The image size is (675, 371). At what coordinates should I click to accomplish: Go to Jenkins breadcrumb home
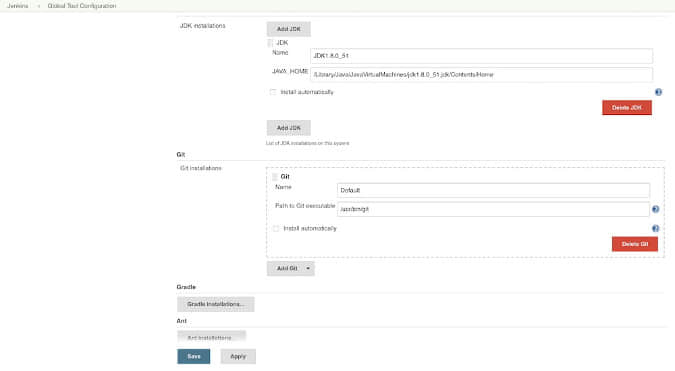[x=17, y=6]
